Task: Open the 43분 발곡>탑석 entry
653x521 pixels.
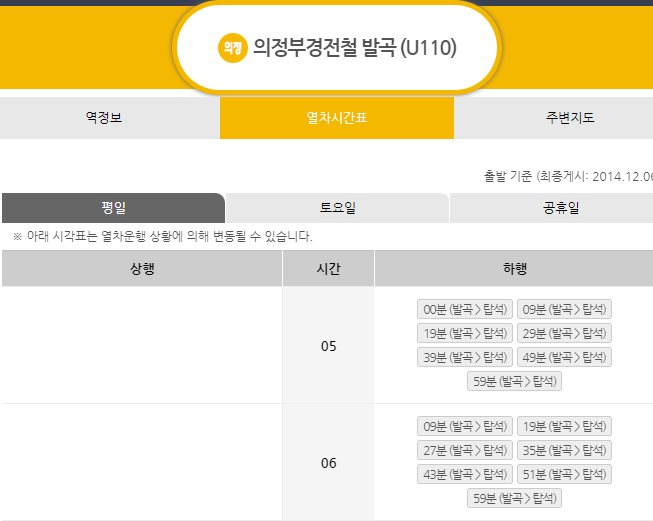Action: 465,474
